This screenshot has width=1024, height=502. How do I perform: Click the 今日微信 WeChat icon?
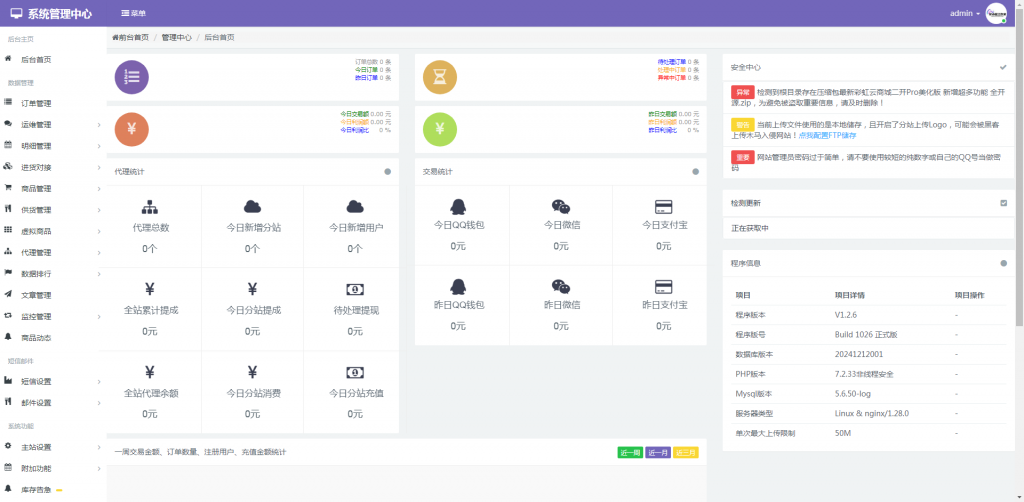click(x=561, y=206)
